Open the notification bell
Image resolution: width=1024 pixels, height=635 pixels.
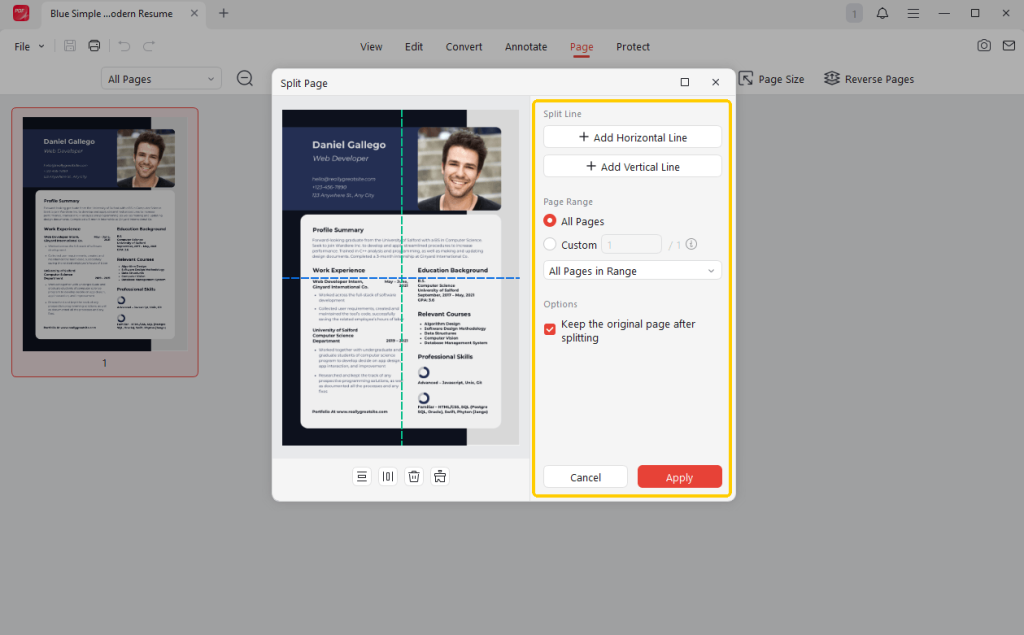tap(884, 13)
